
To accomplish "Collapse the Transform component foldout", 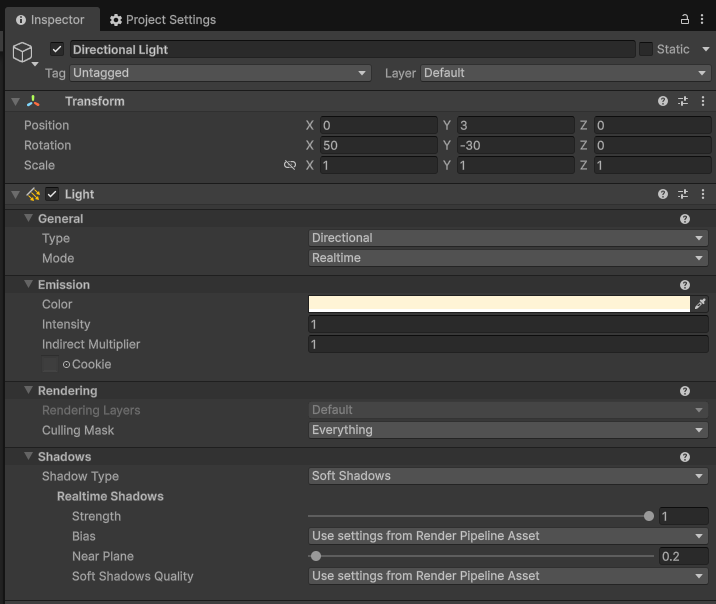I will [16, 101].
